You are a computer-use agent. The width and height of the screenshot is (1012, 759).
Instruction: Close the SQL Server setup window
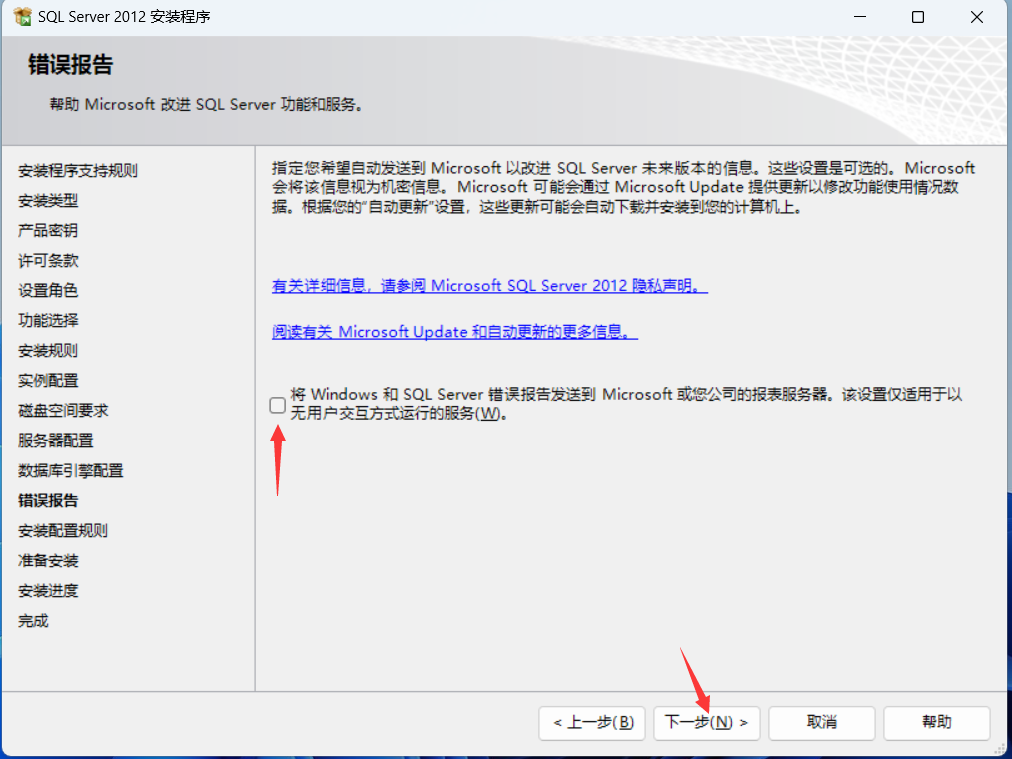[977, 17]
